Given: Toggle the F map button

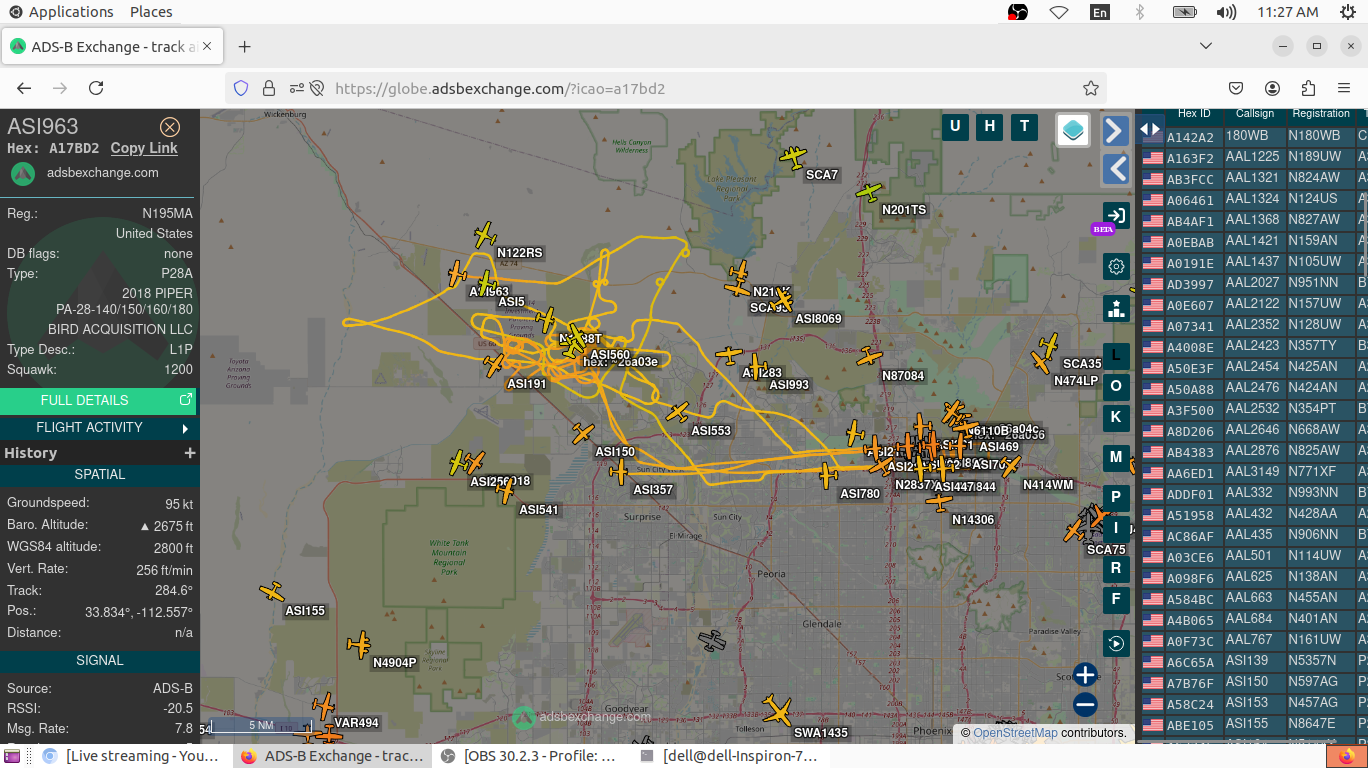Looking at the screenshot, I should click(x=1116, y=600).
